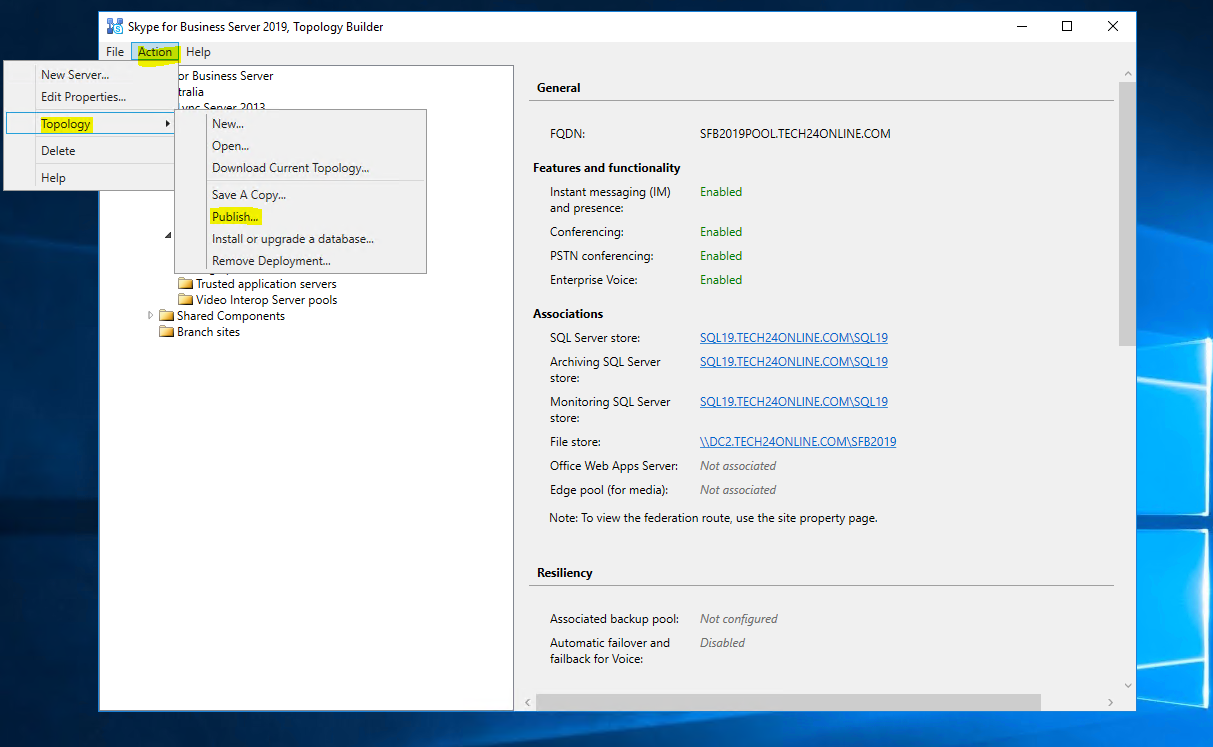The image size is (1213, 747).
Task: Select "New Server..." in the context menu
Action: pyautogui.click(x=74, y=74)
